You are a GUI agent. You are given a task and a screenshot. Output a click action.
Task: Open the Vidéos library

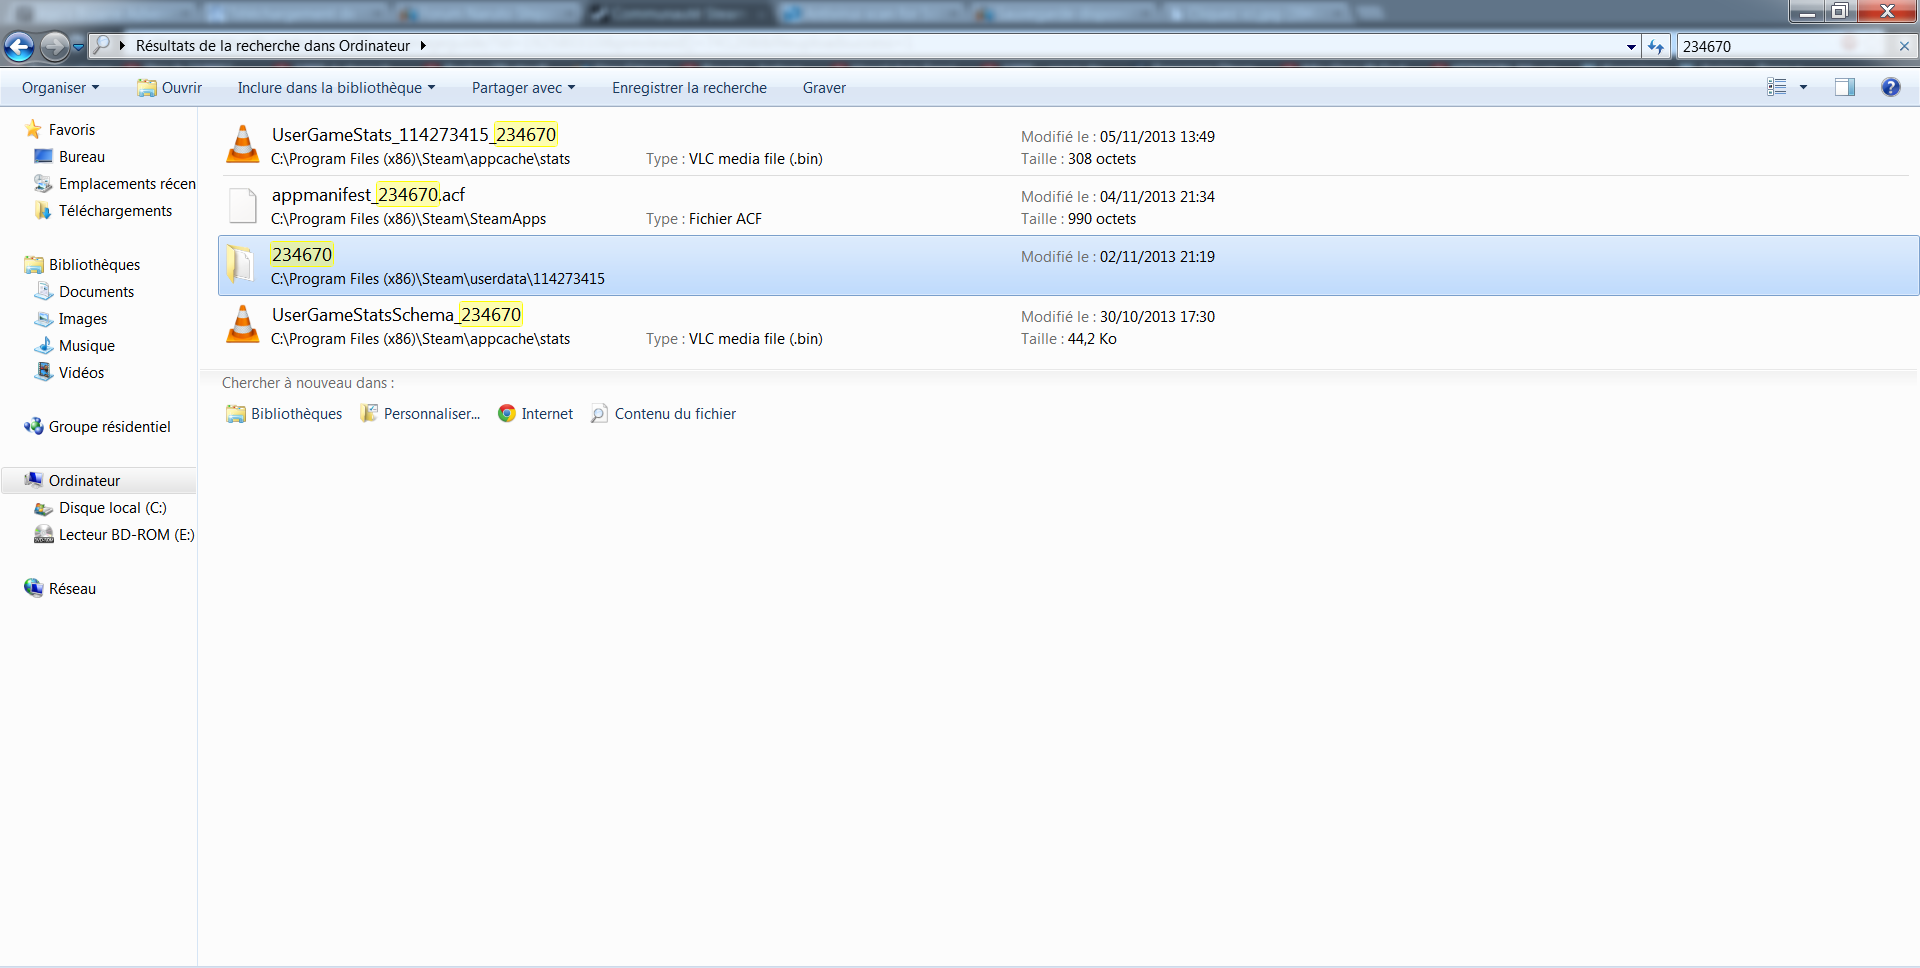[81, 373]
